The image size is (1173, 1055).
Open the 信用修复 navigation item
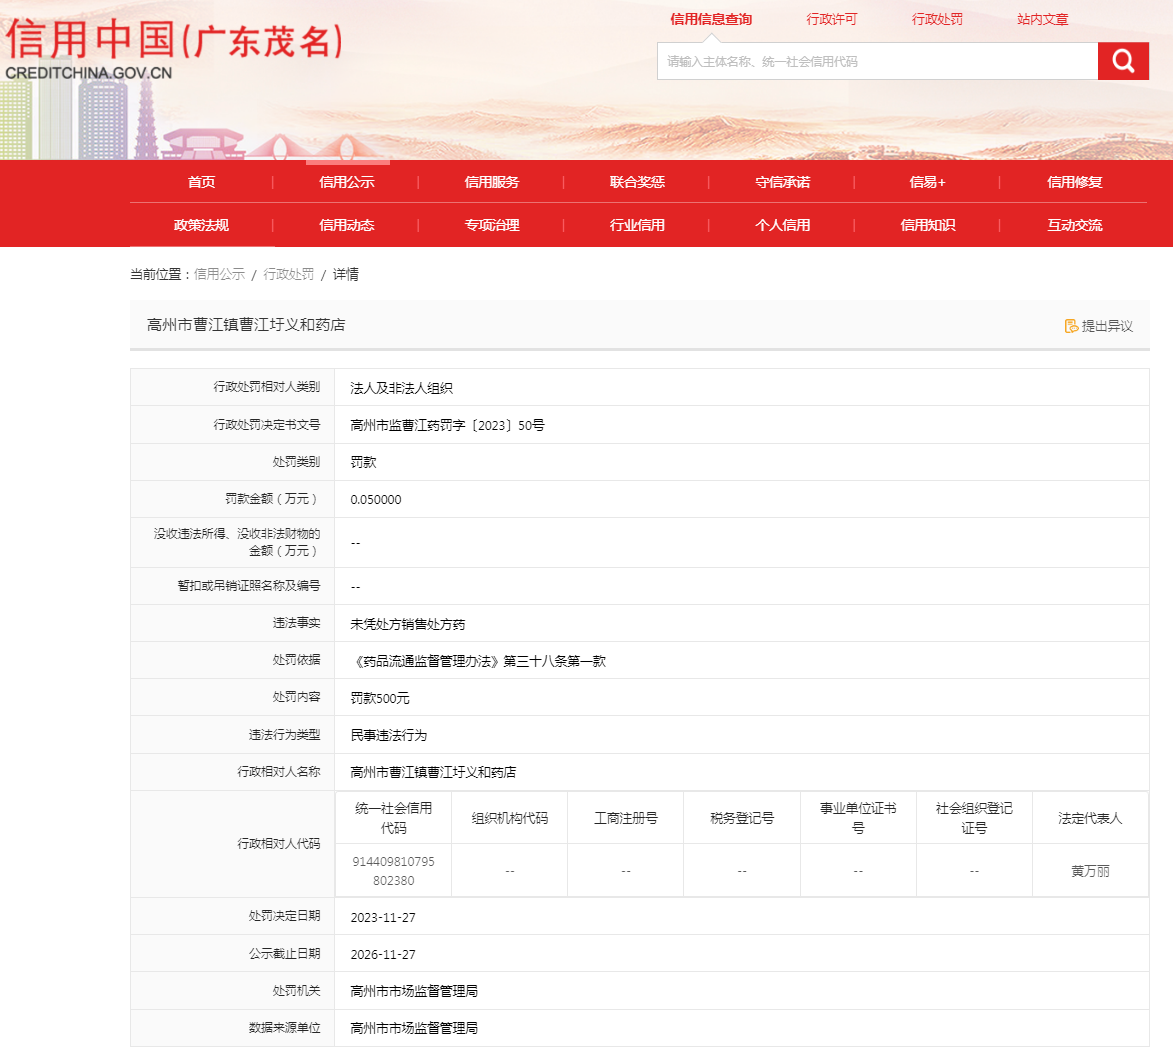click(1074, 182)
